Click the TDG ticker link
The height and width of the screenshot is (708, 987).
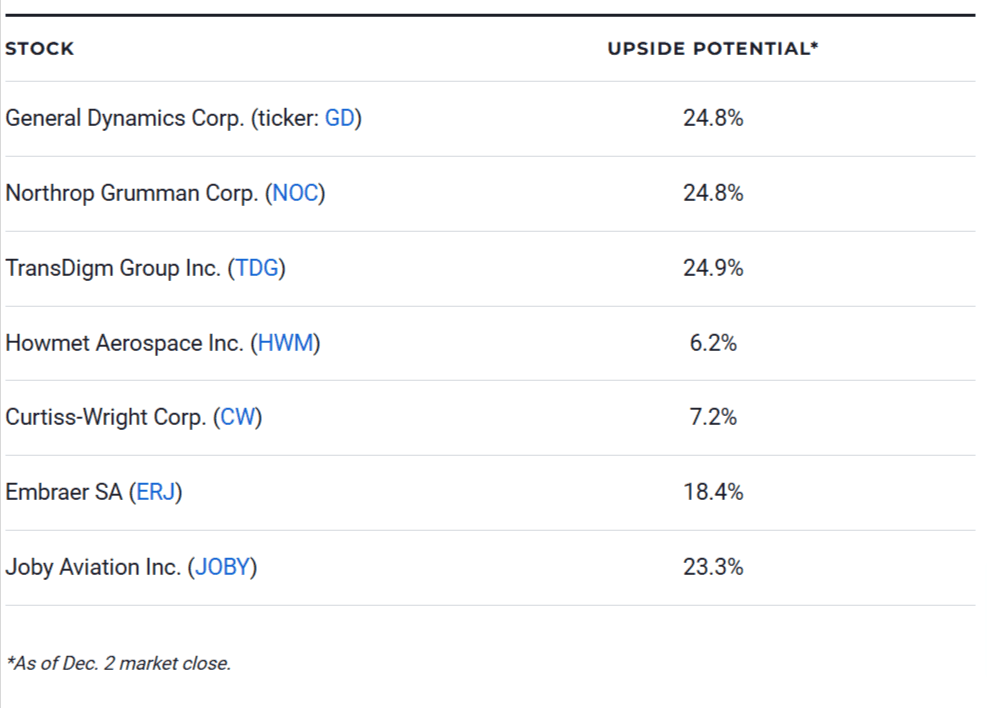click(256, 268)
